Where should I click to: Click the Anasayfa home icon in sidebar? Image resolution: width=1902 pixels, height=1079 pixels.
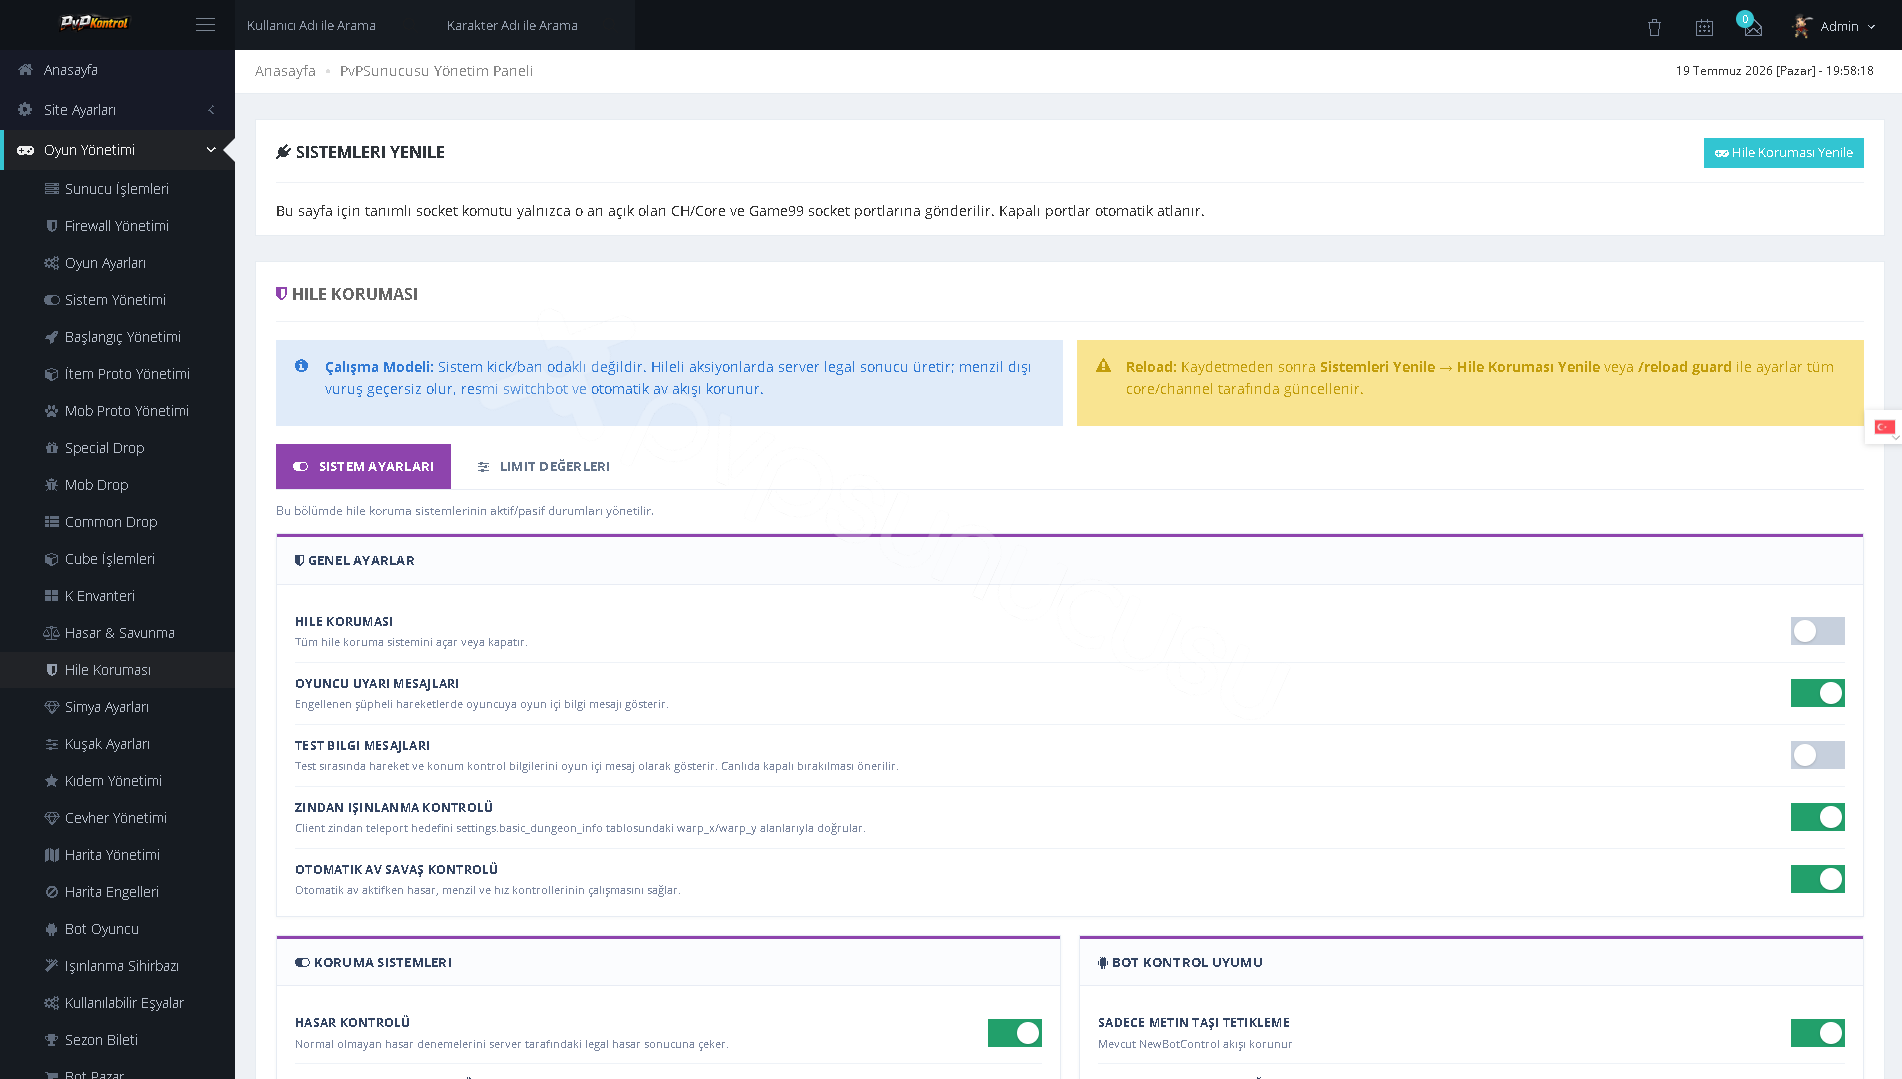25,70
